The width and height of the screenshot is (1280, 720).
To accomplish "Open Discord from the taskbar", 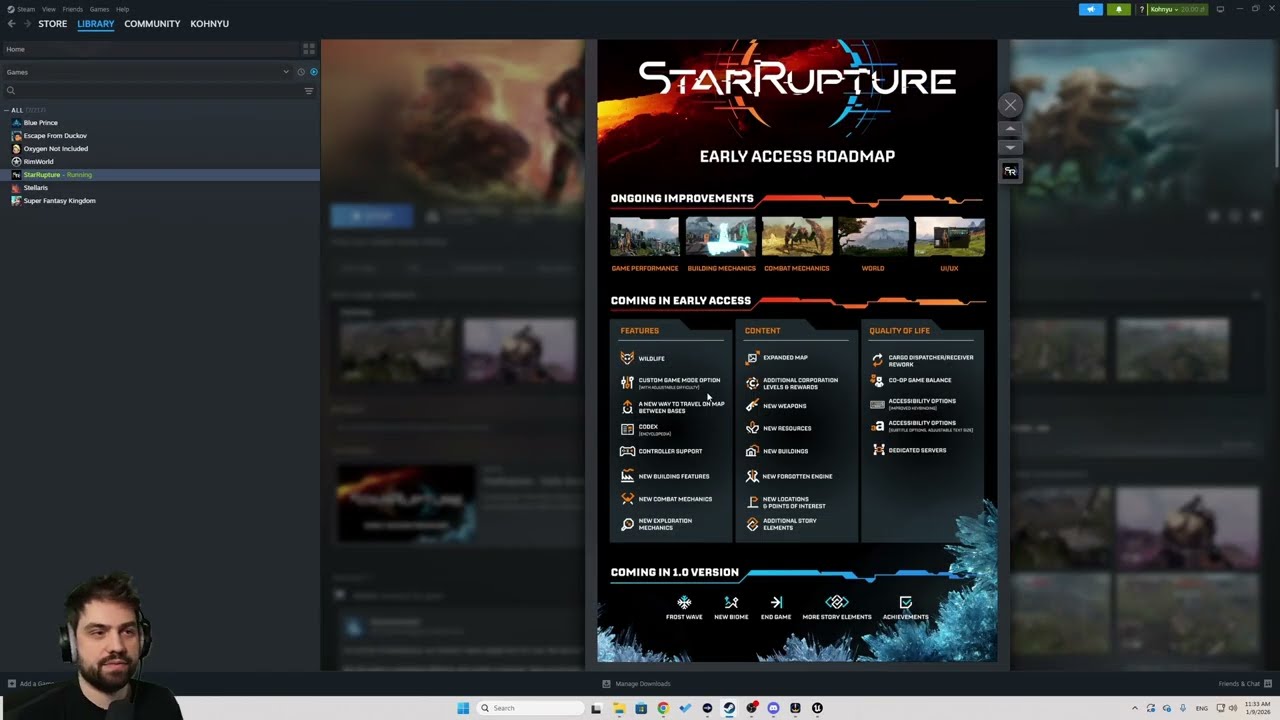I will tap(773, 708).
